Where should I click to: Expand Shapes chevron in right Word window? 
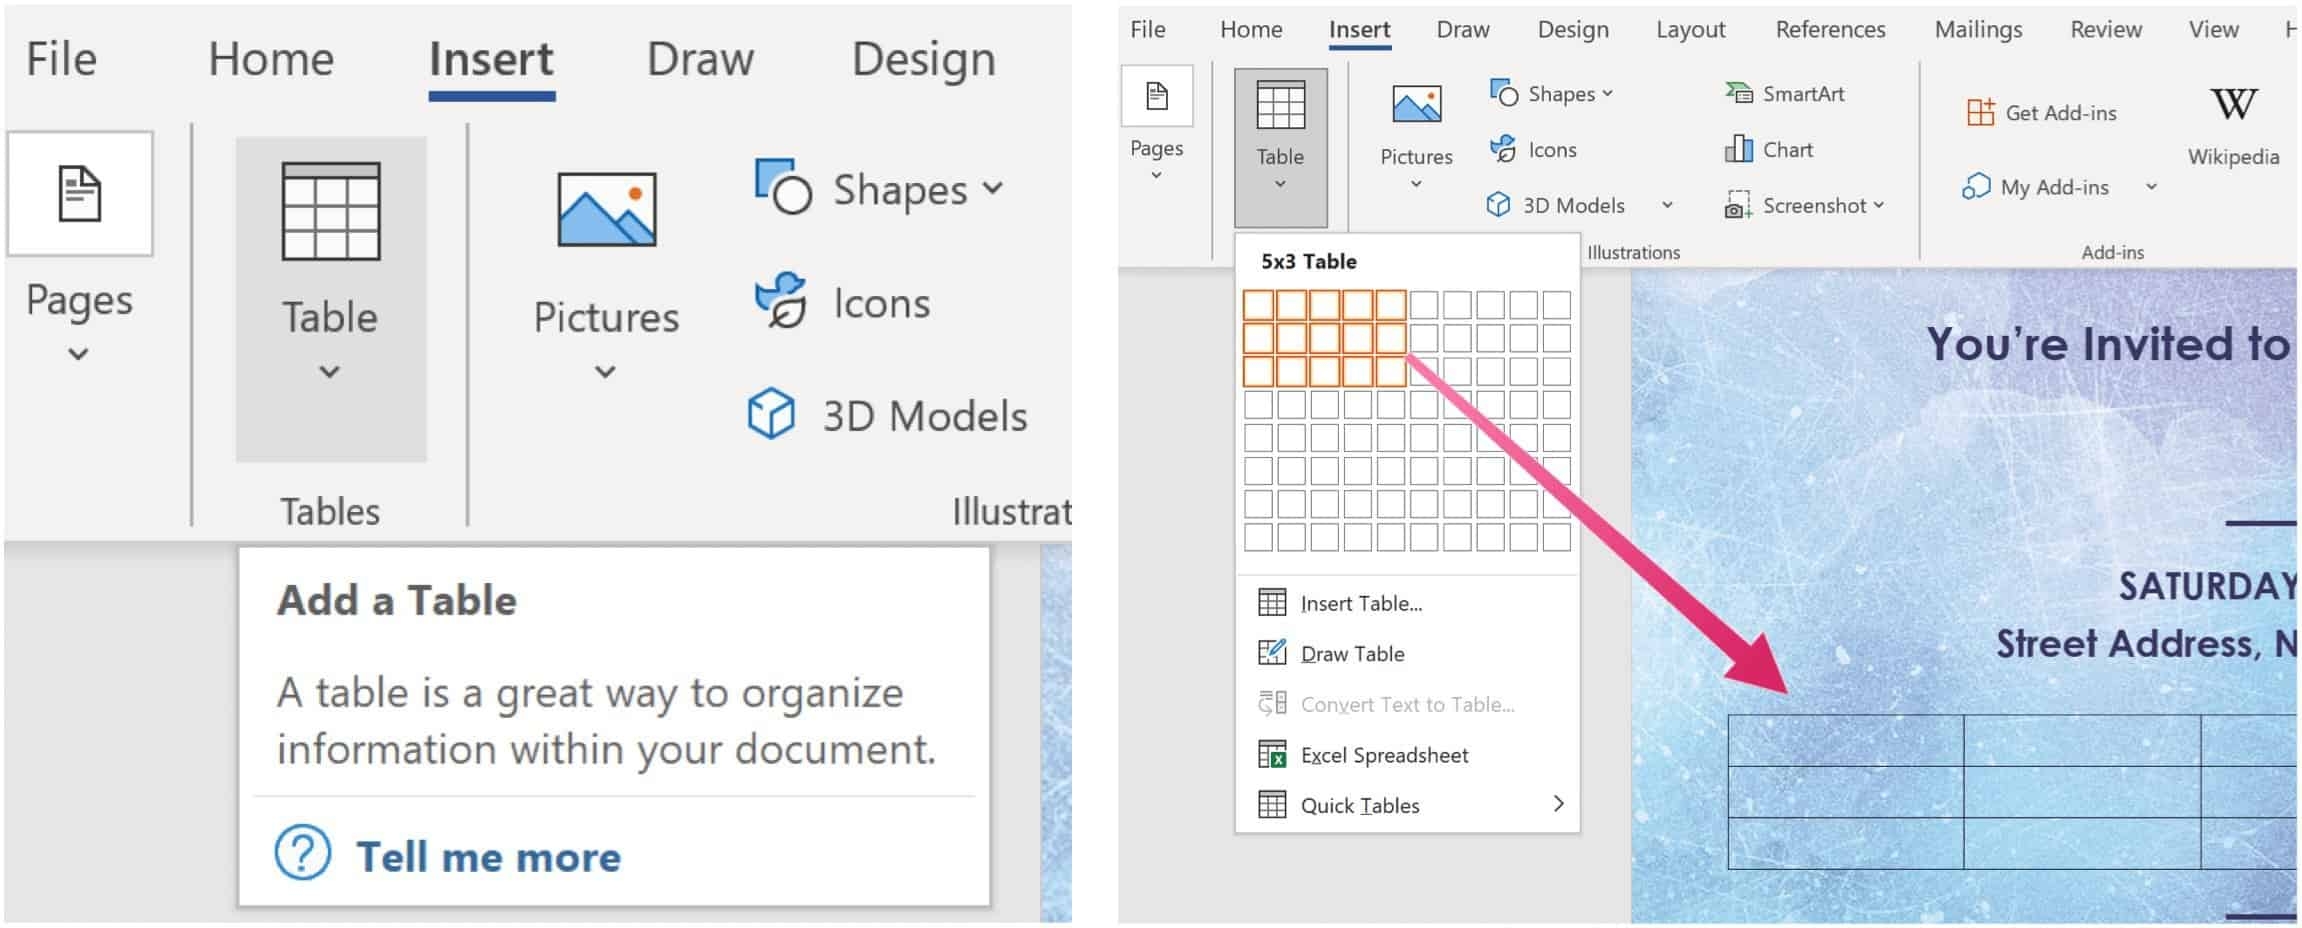pos(1607,93)
